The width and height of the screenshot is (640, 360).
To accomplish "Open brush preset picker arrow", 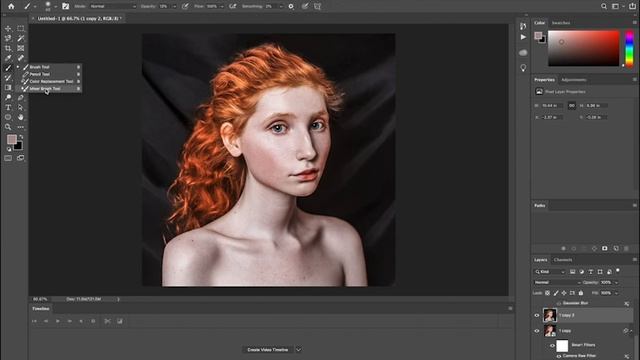I will (x=56, y=7).
